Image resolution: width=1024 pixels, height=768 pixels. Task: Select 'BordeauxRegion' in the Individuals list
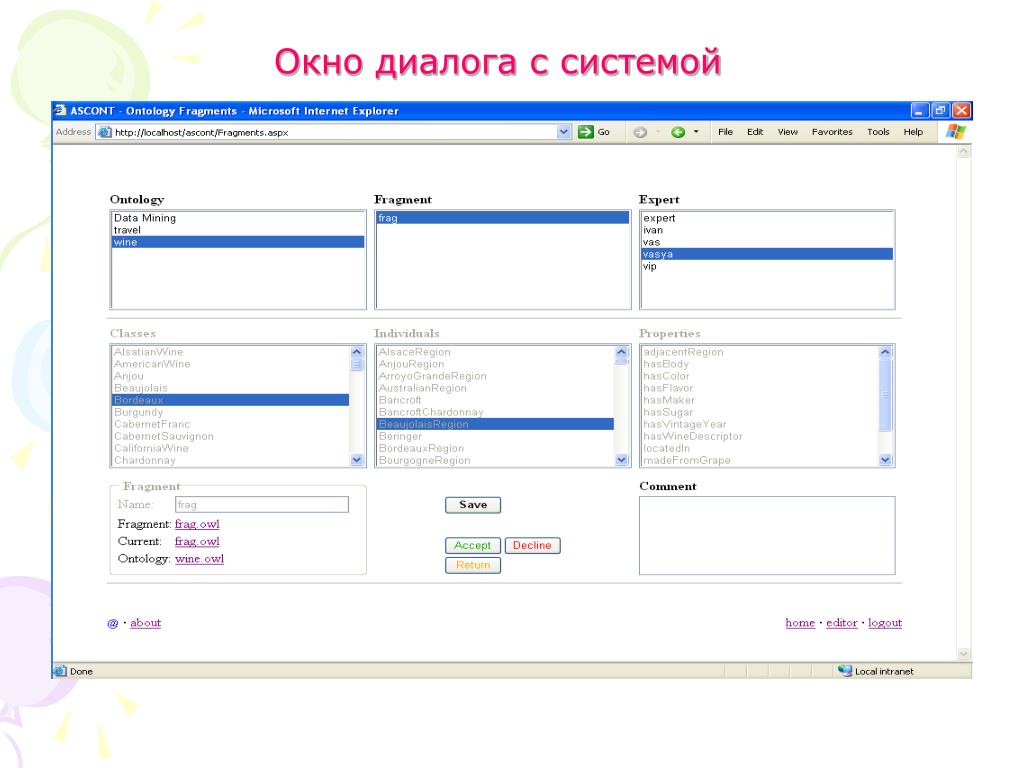coord(496,449)
